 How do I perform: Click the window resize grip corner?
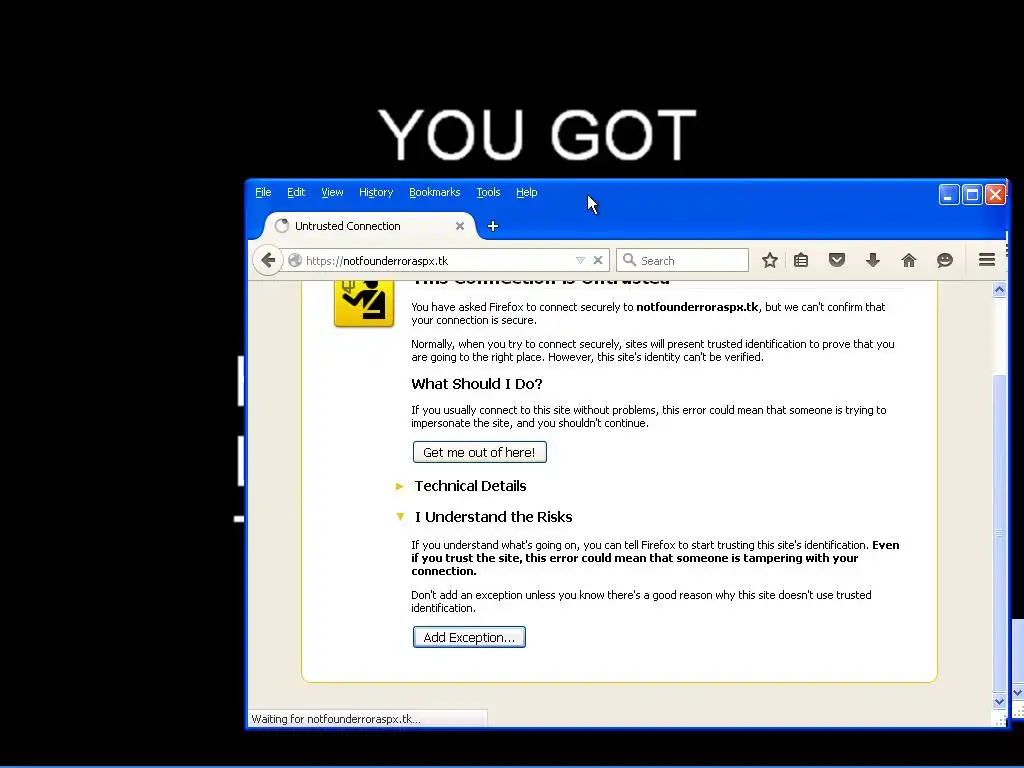click(999, 720)
